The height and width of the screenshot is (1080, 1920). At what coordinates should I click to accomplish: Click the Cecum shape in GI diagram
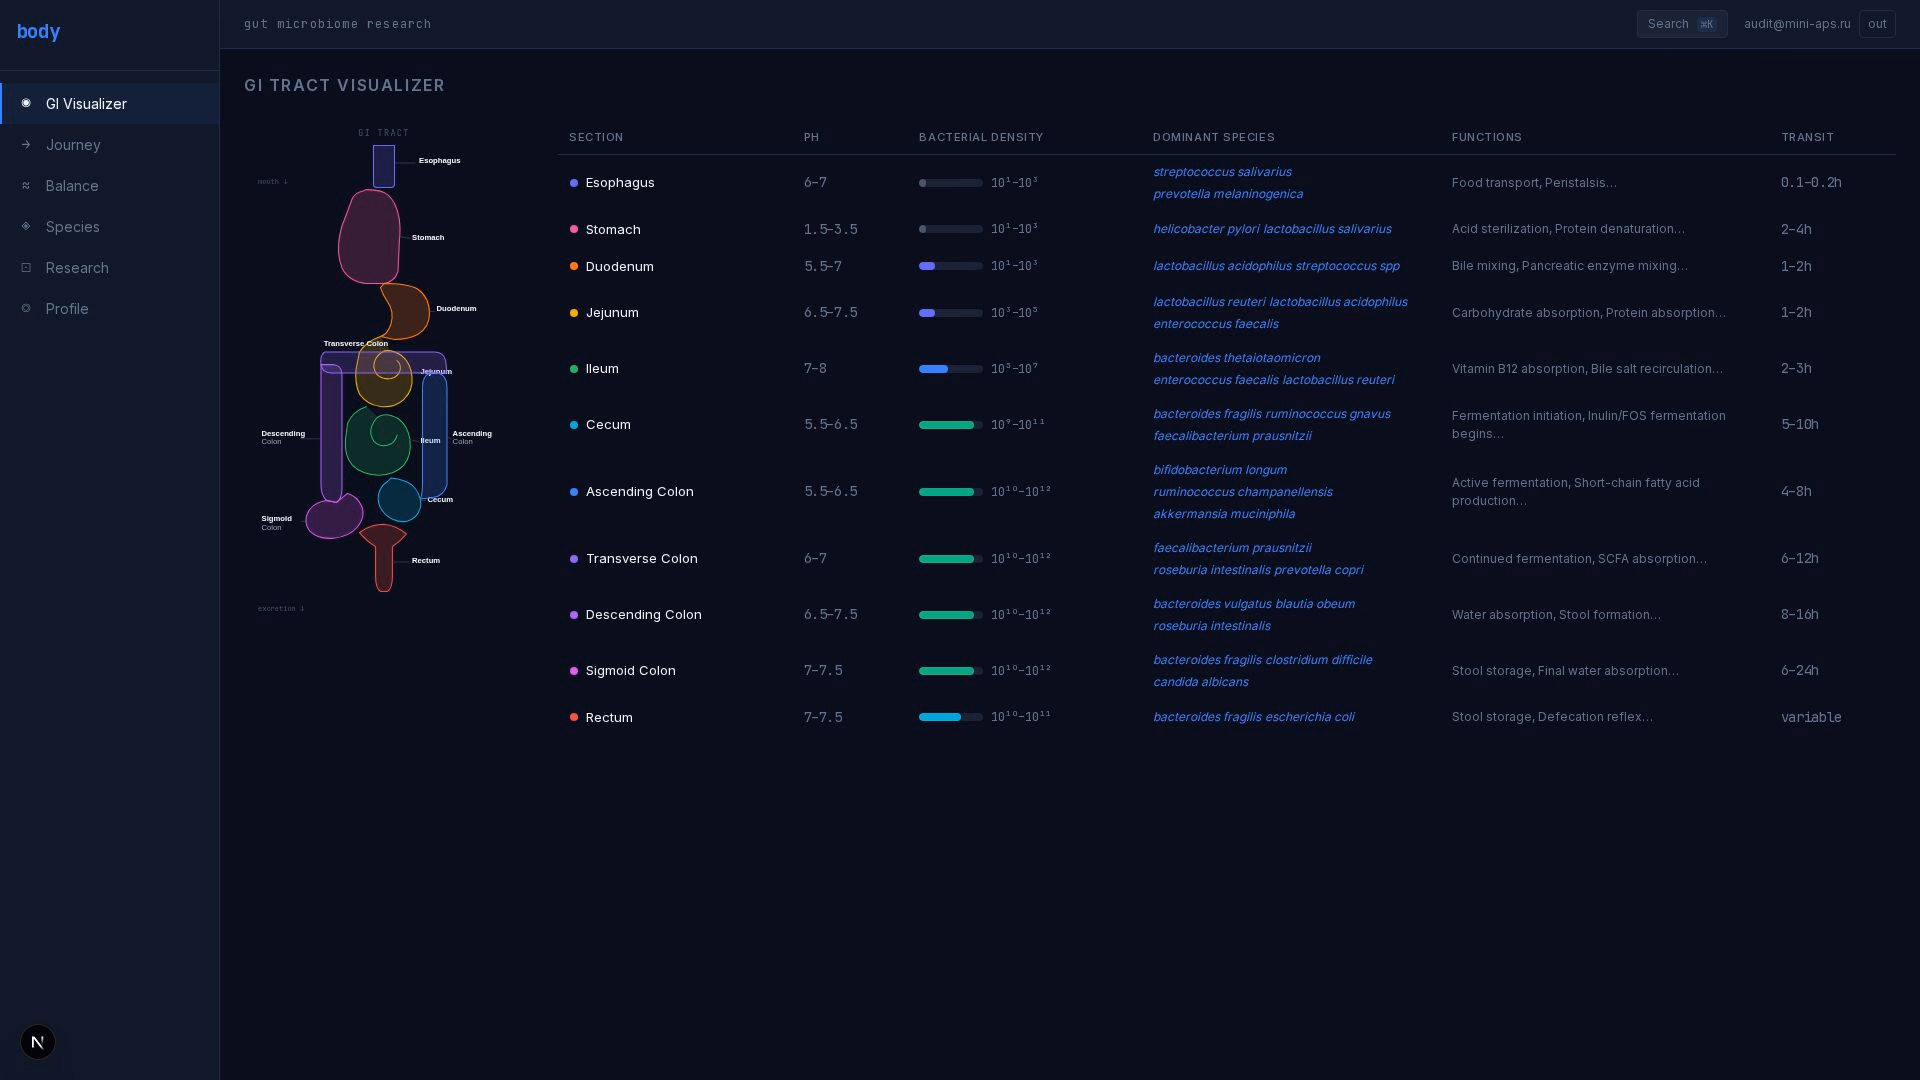399,500
